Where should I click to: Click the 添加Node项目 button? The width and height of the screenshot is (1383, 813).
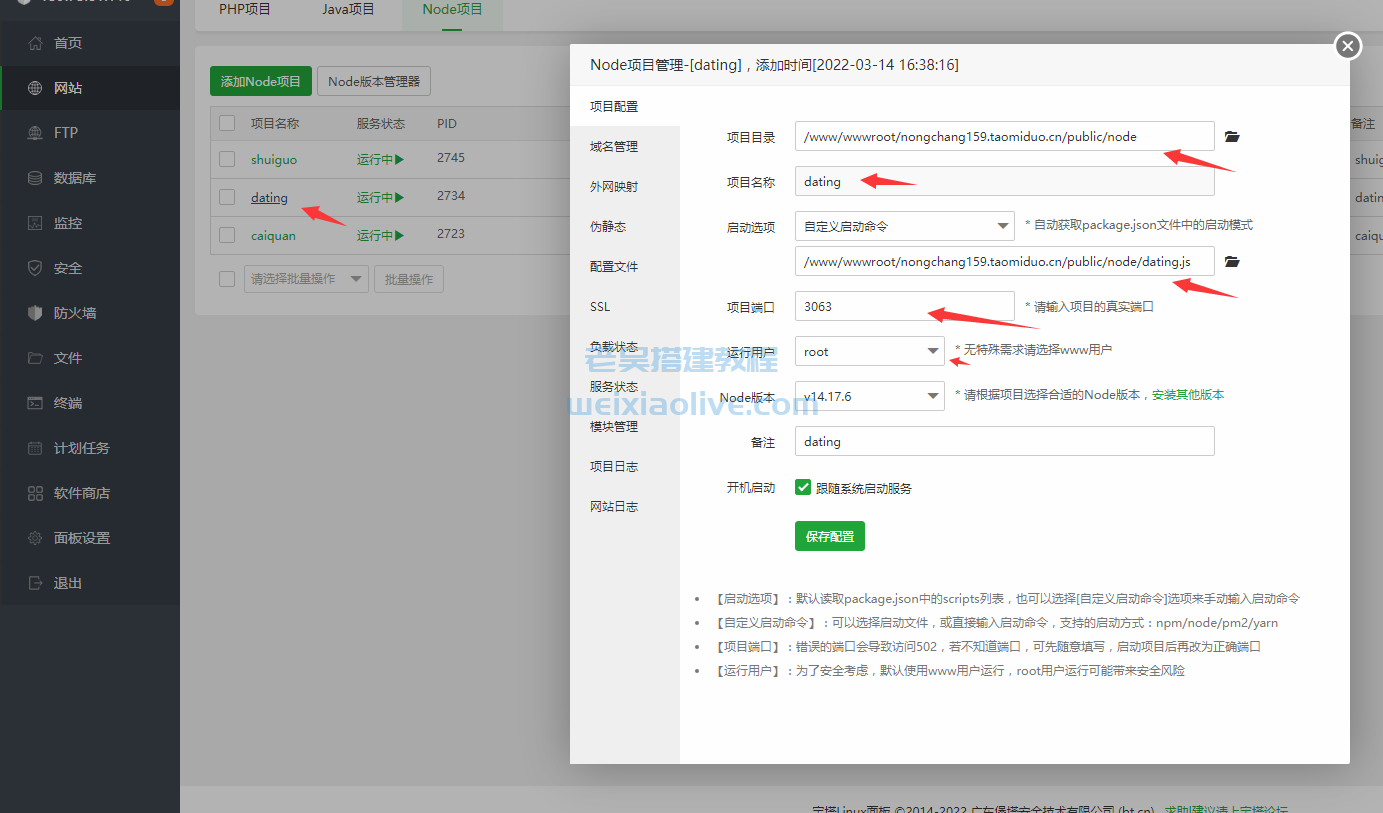point(261,81)
